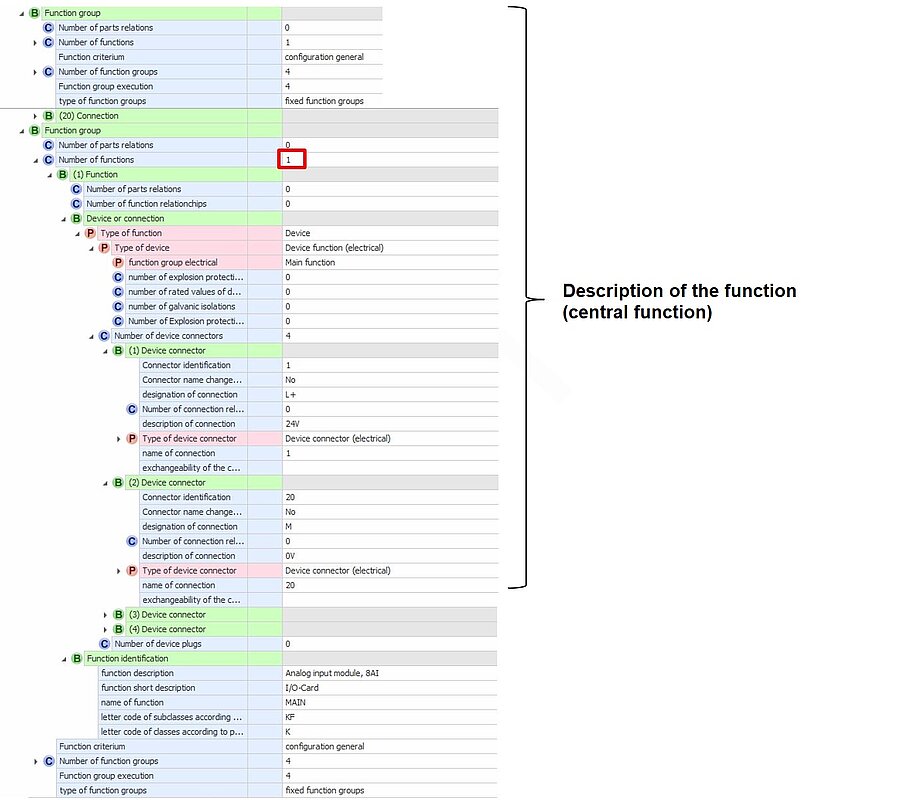The height and width of the screenshot is (800, 917).
Task: Click the P icon of function group electrical
Action: point(118,263)
